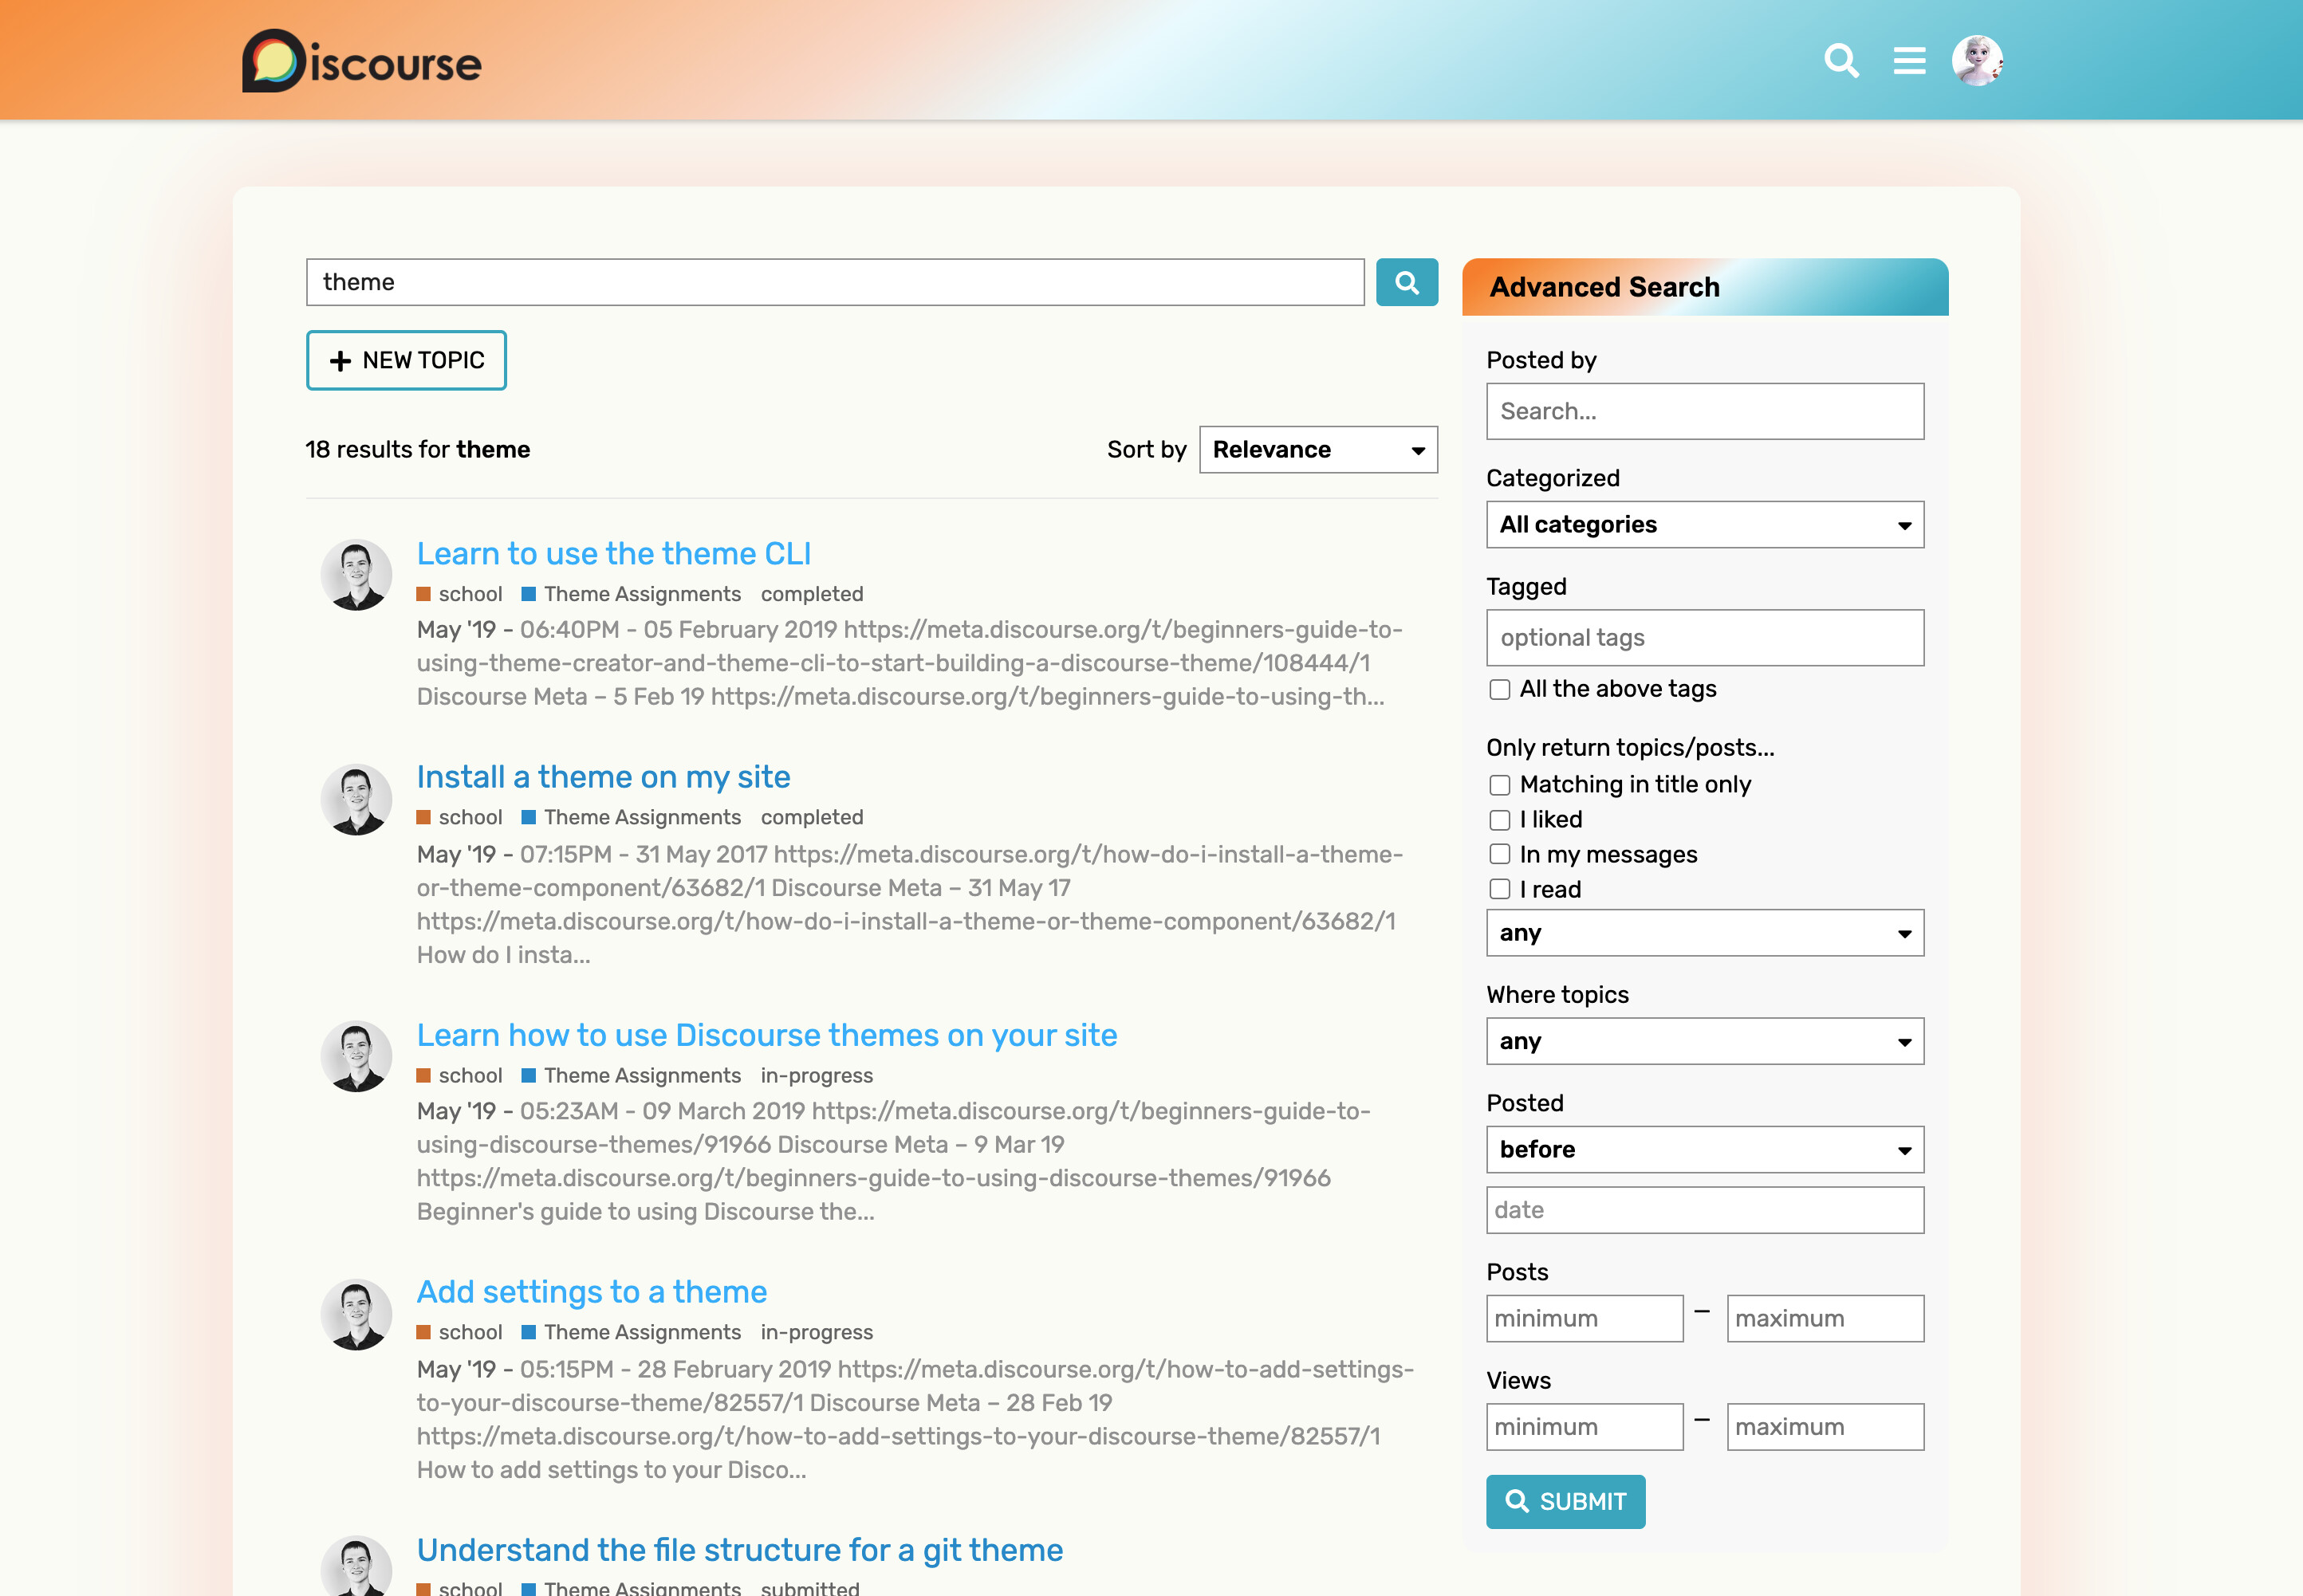2303x1596 pixels.
Task: Toggle All the above tags checkbox
Action: coord(1499,689)
